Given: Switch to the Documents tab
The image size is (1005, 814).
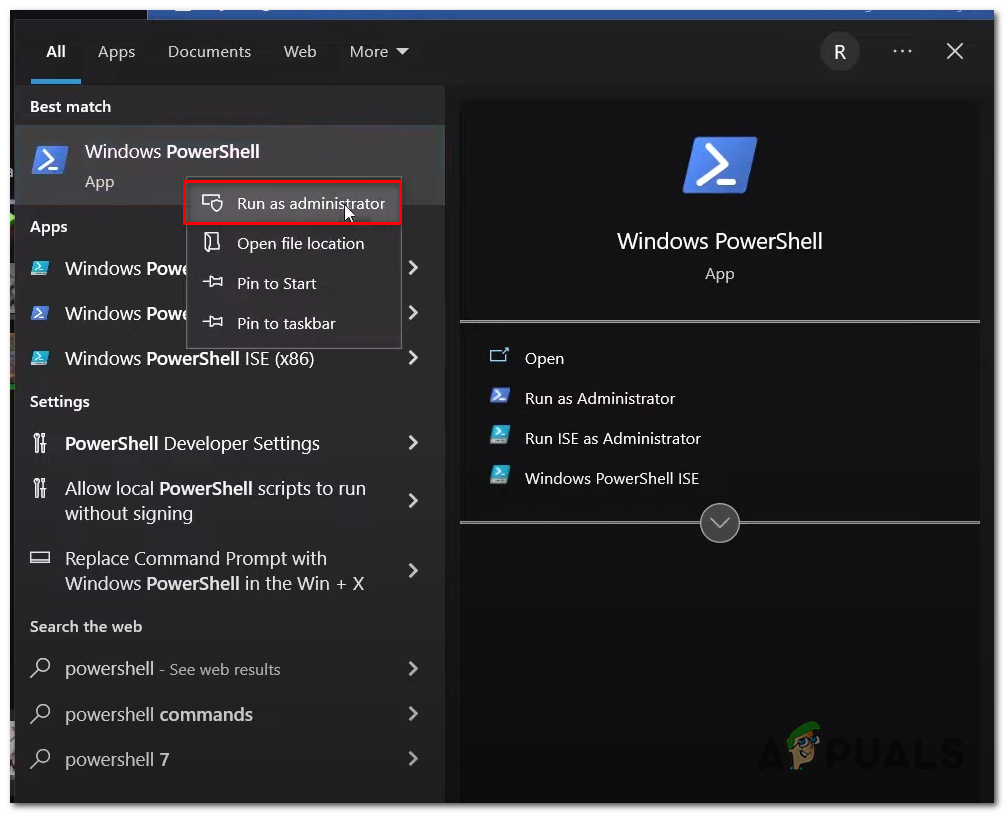Looking at the screenshot, I should coord(210,52).
